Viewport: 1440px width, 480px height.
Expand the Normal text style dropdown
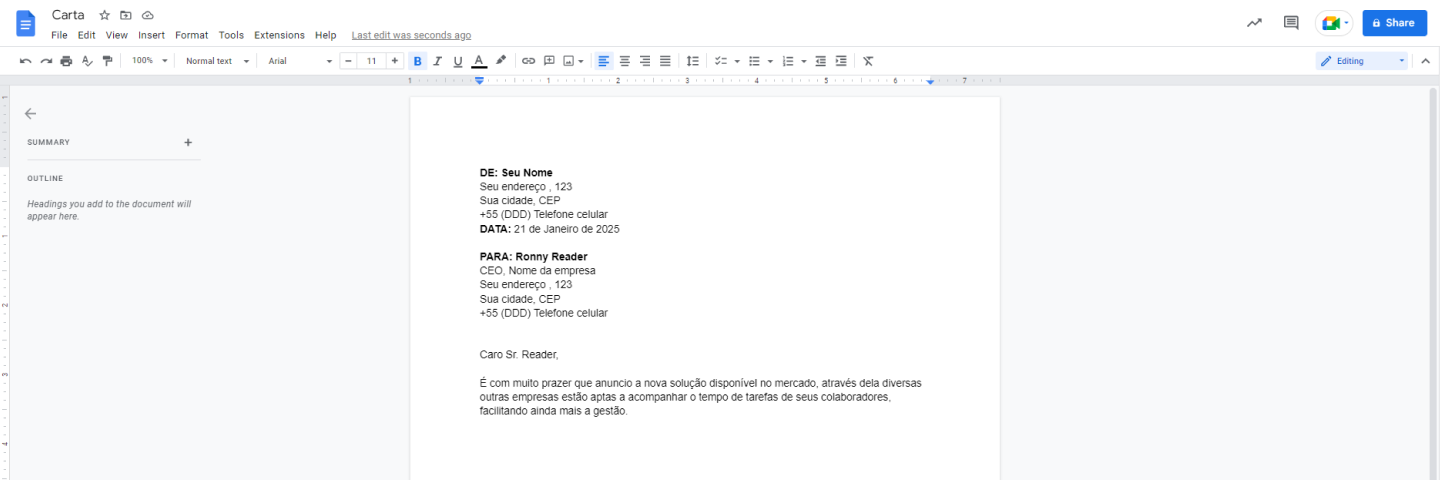(x=217, y=61)
